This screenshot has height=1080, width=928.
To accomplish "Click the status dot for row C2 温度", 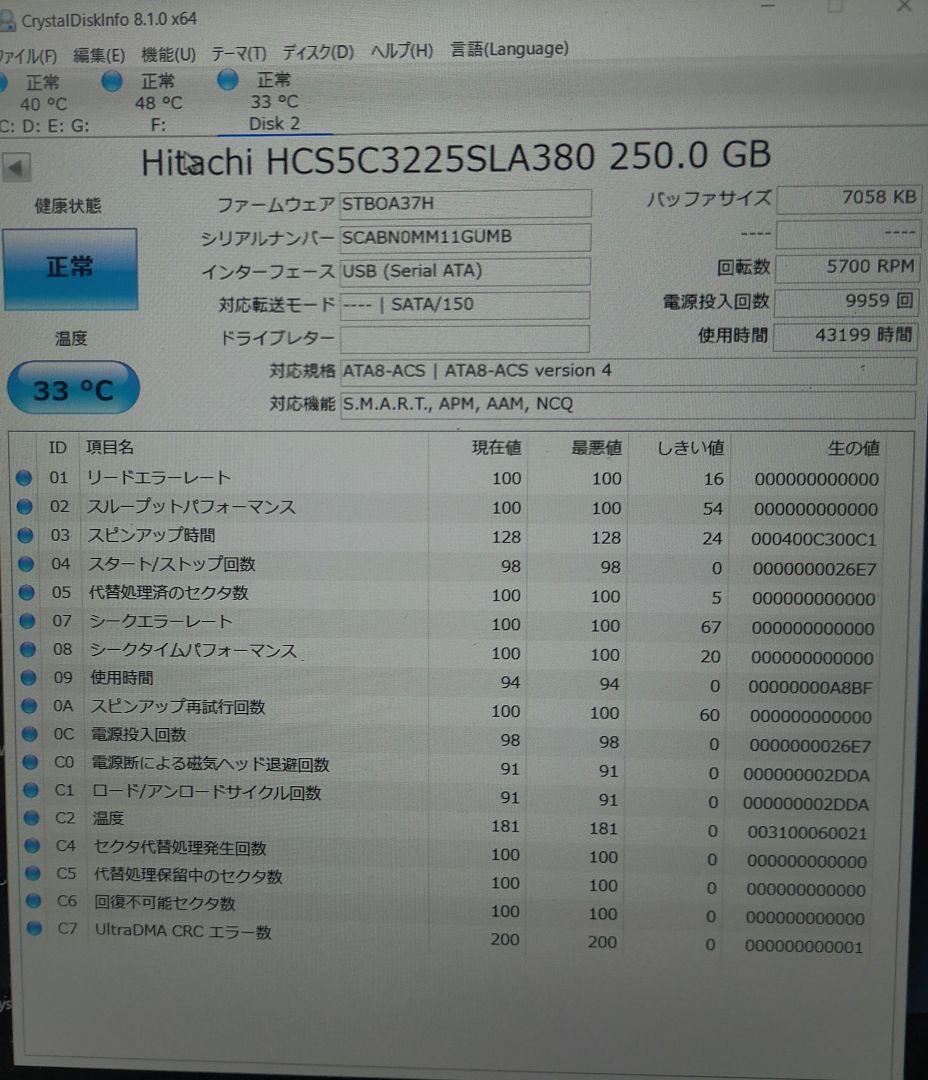I will click(x=32, y=818).
